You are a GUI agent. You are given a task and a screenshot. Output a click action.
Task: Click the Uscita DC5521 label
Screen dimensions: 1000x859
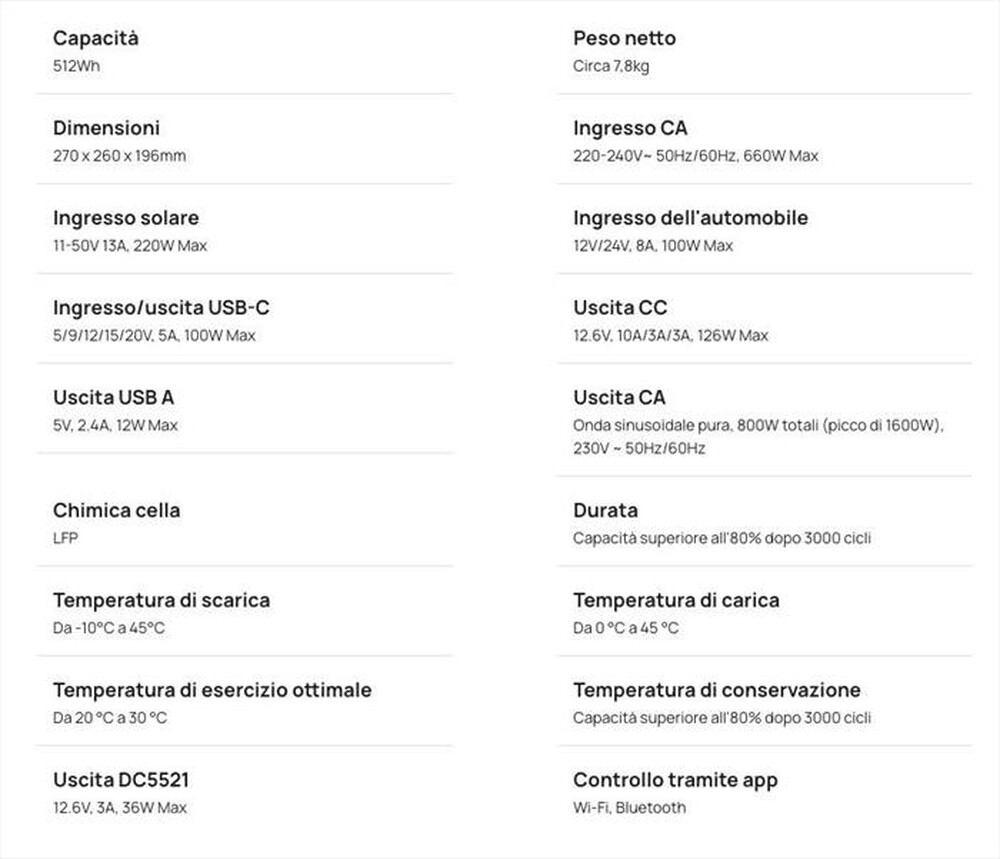120,780
